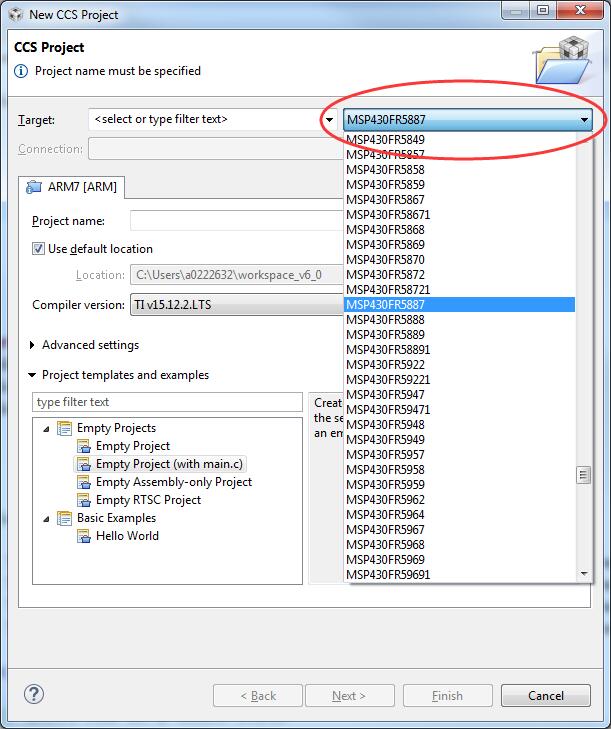Viewport: 611px width, 729px height.
Task: Select MSP430FR5962 in the list
Action: coord(459,500)
